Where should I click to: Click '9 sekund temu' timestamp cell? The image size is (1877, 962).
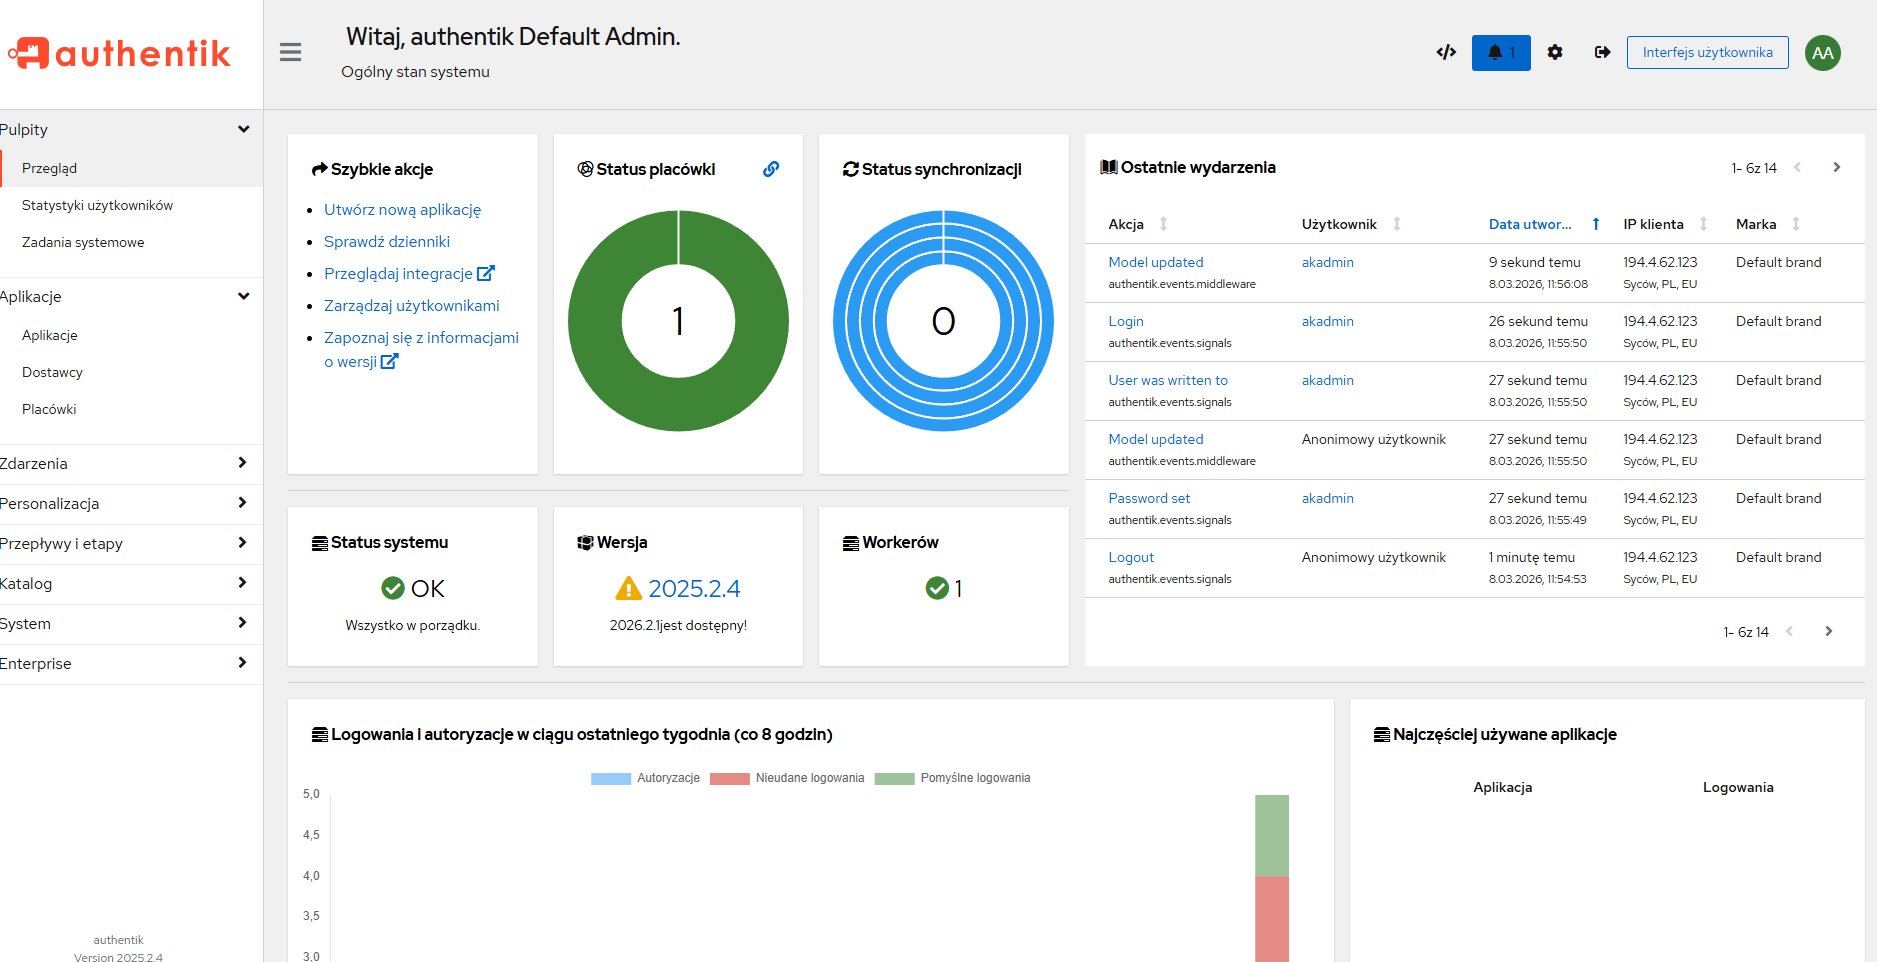[1534, 262]
